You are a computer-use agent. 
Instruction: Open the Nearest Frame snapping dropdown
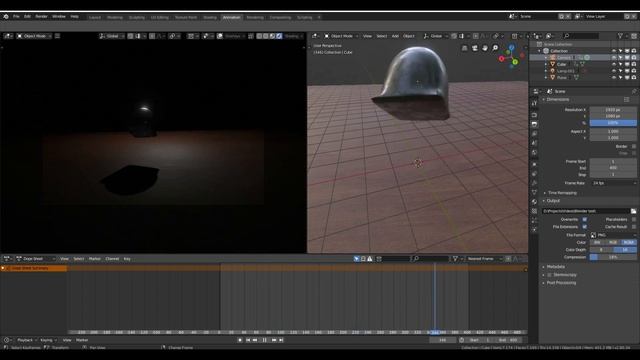tap(485, 259)
